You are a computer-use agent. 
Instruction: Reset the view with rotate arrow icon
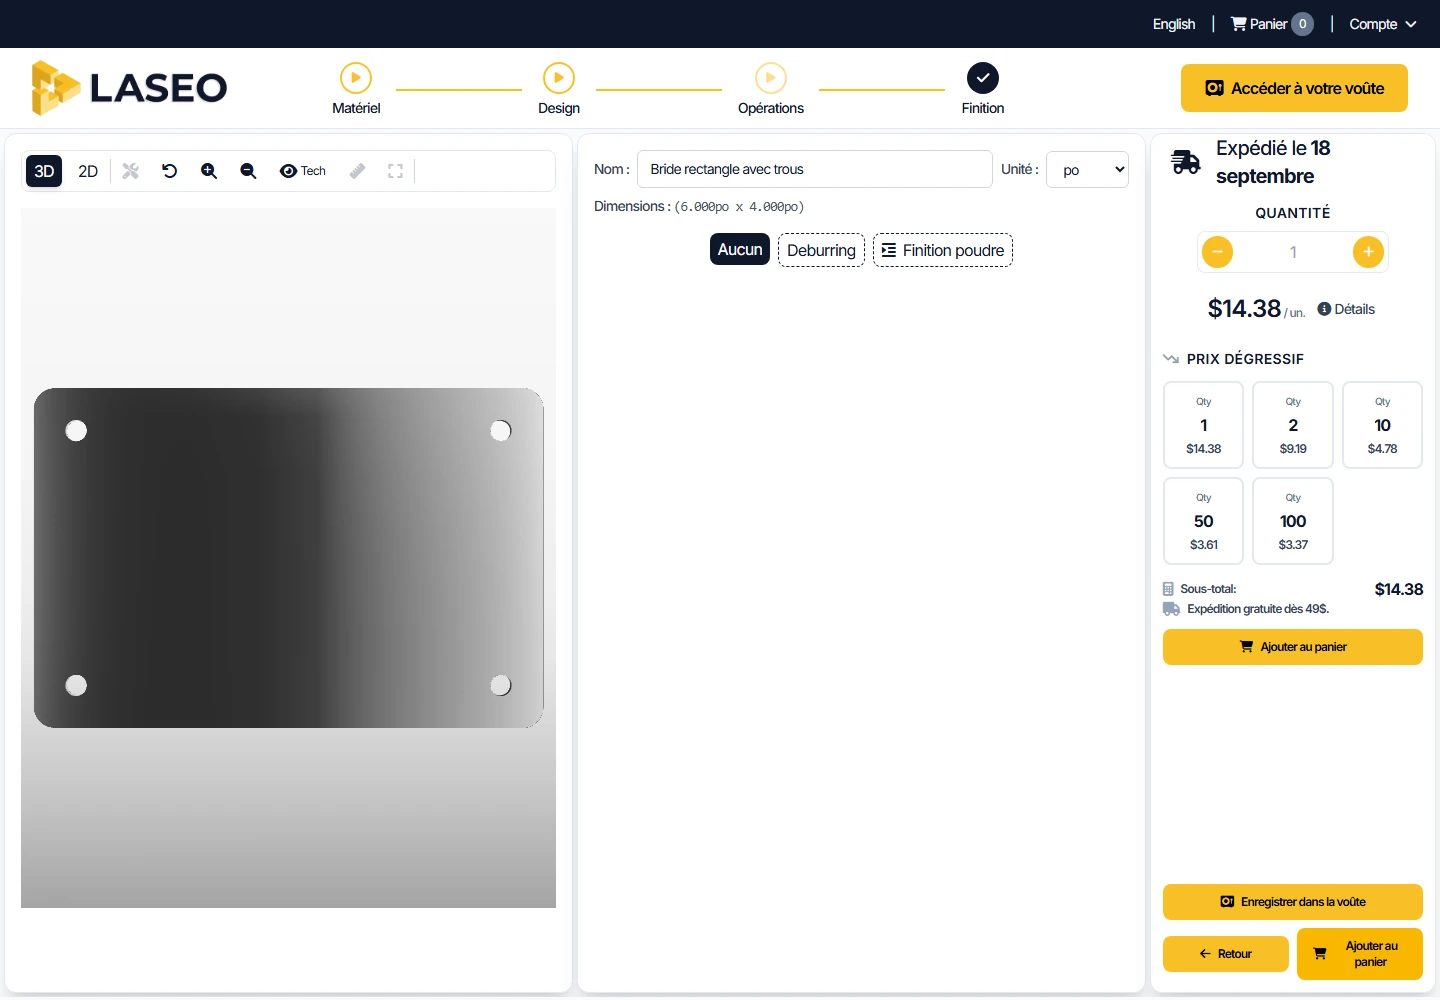tap(170, 171)
